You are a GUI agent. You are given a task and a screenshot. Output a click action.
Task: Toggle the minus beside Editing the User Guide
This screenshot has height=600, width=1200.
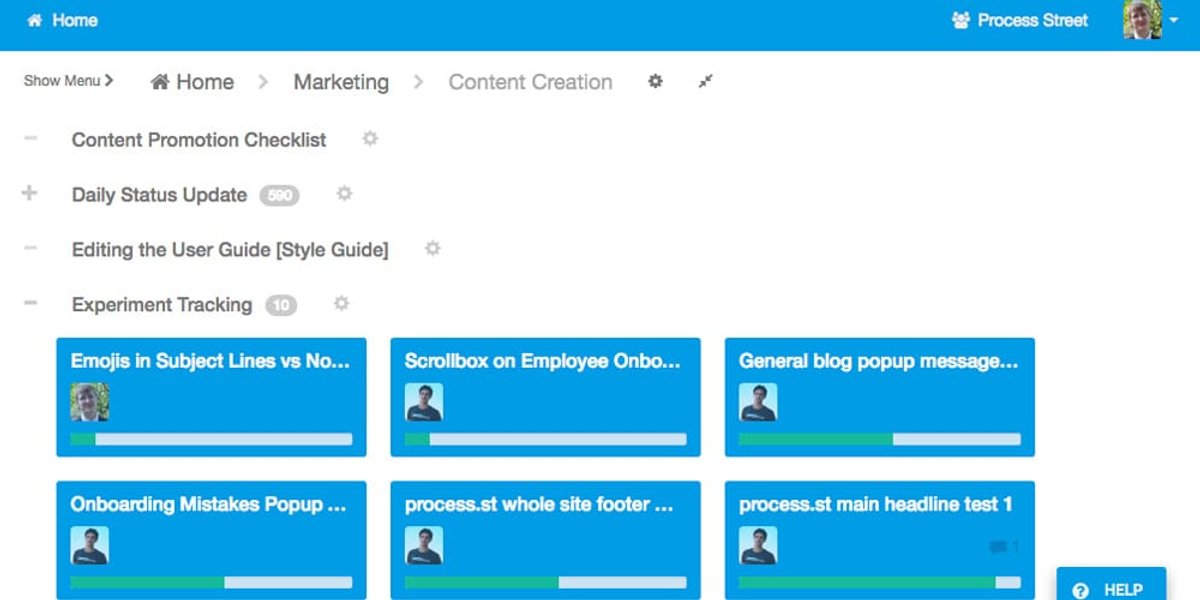(x=30, y=248)
